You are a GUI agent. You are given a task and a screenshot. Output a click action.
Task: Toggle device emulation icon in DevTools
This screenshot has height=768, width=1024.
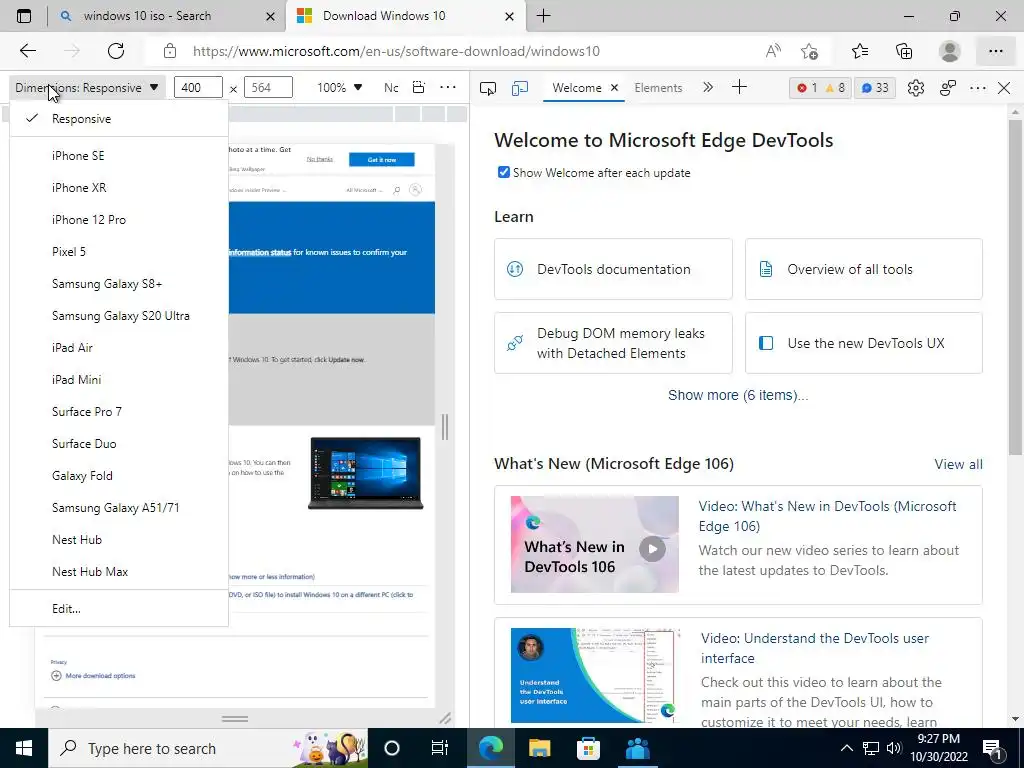(x=520, y=88)
